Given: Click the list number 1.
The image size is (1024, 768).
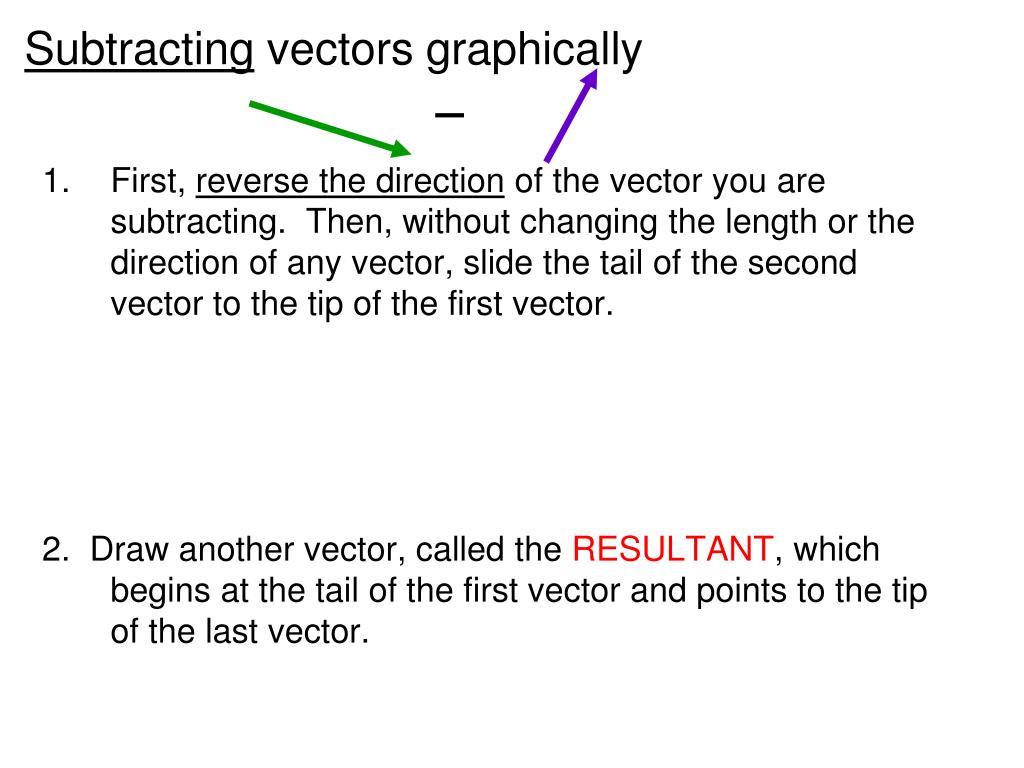Looking at the screenshot, I should point(56,181).
